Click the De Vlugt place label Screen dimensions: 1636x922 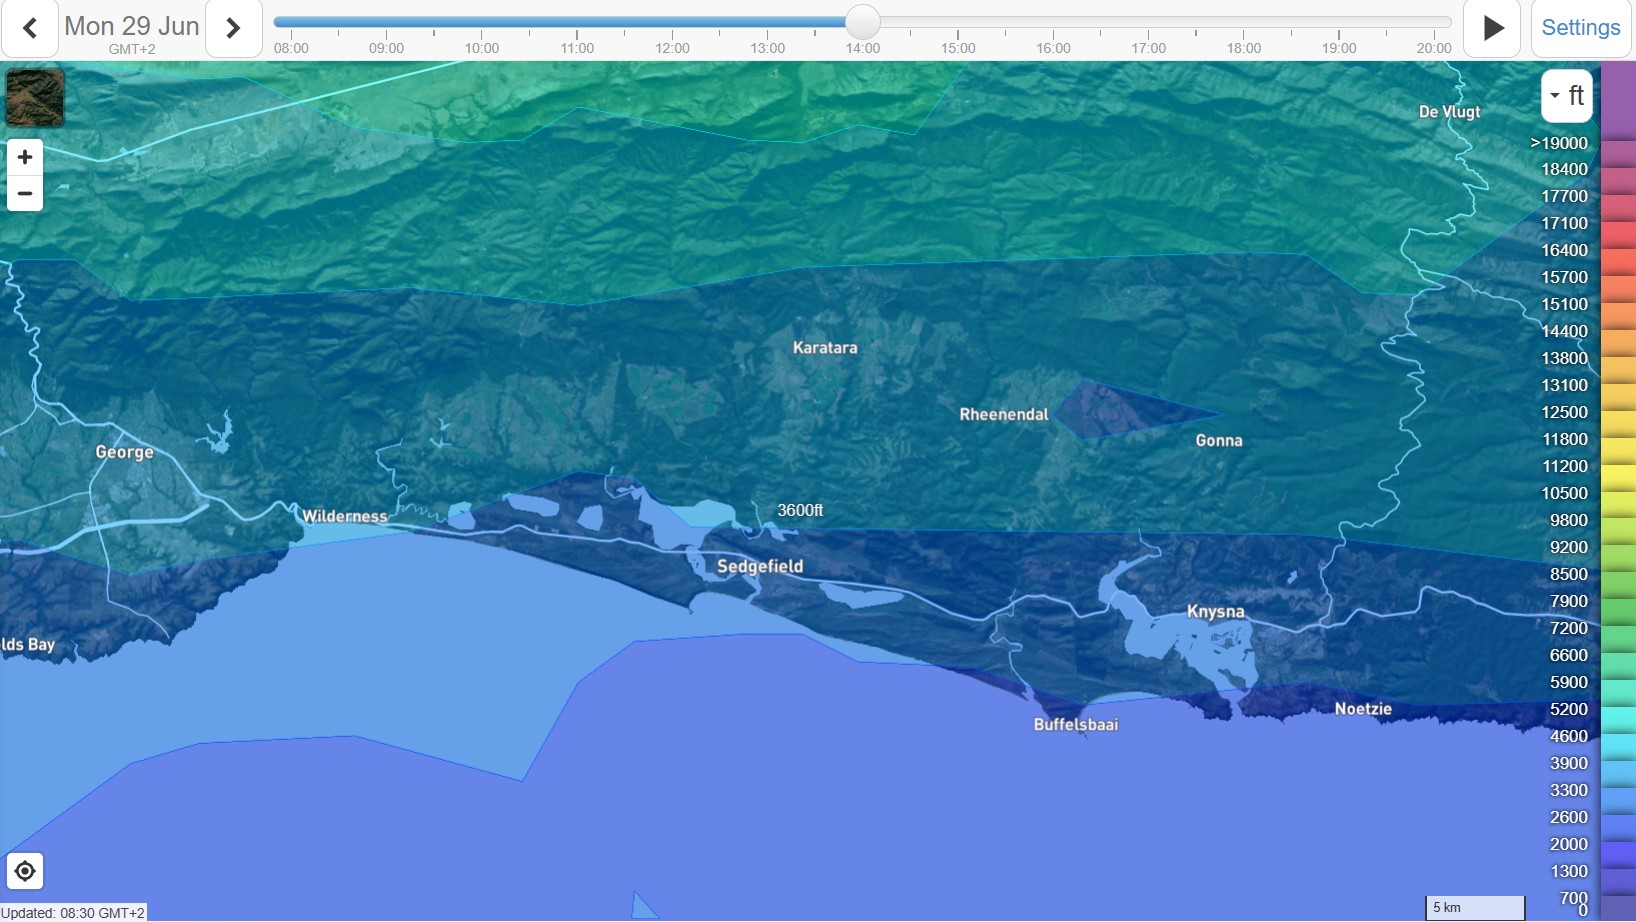pos(1450,112)
